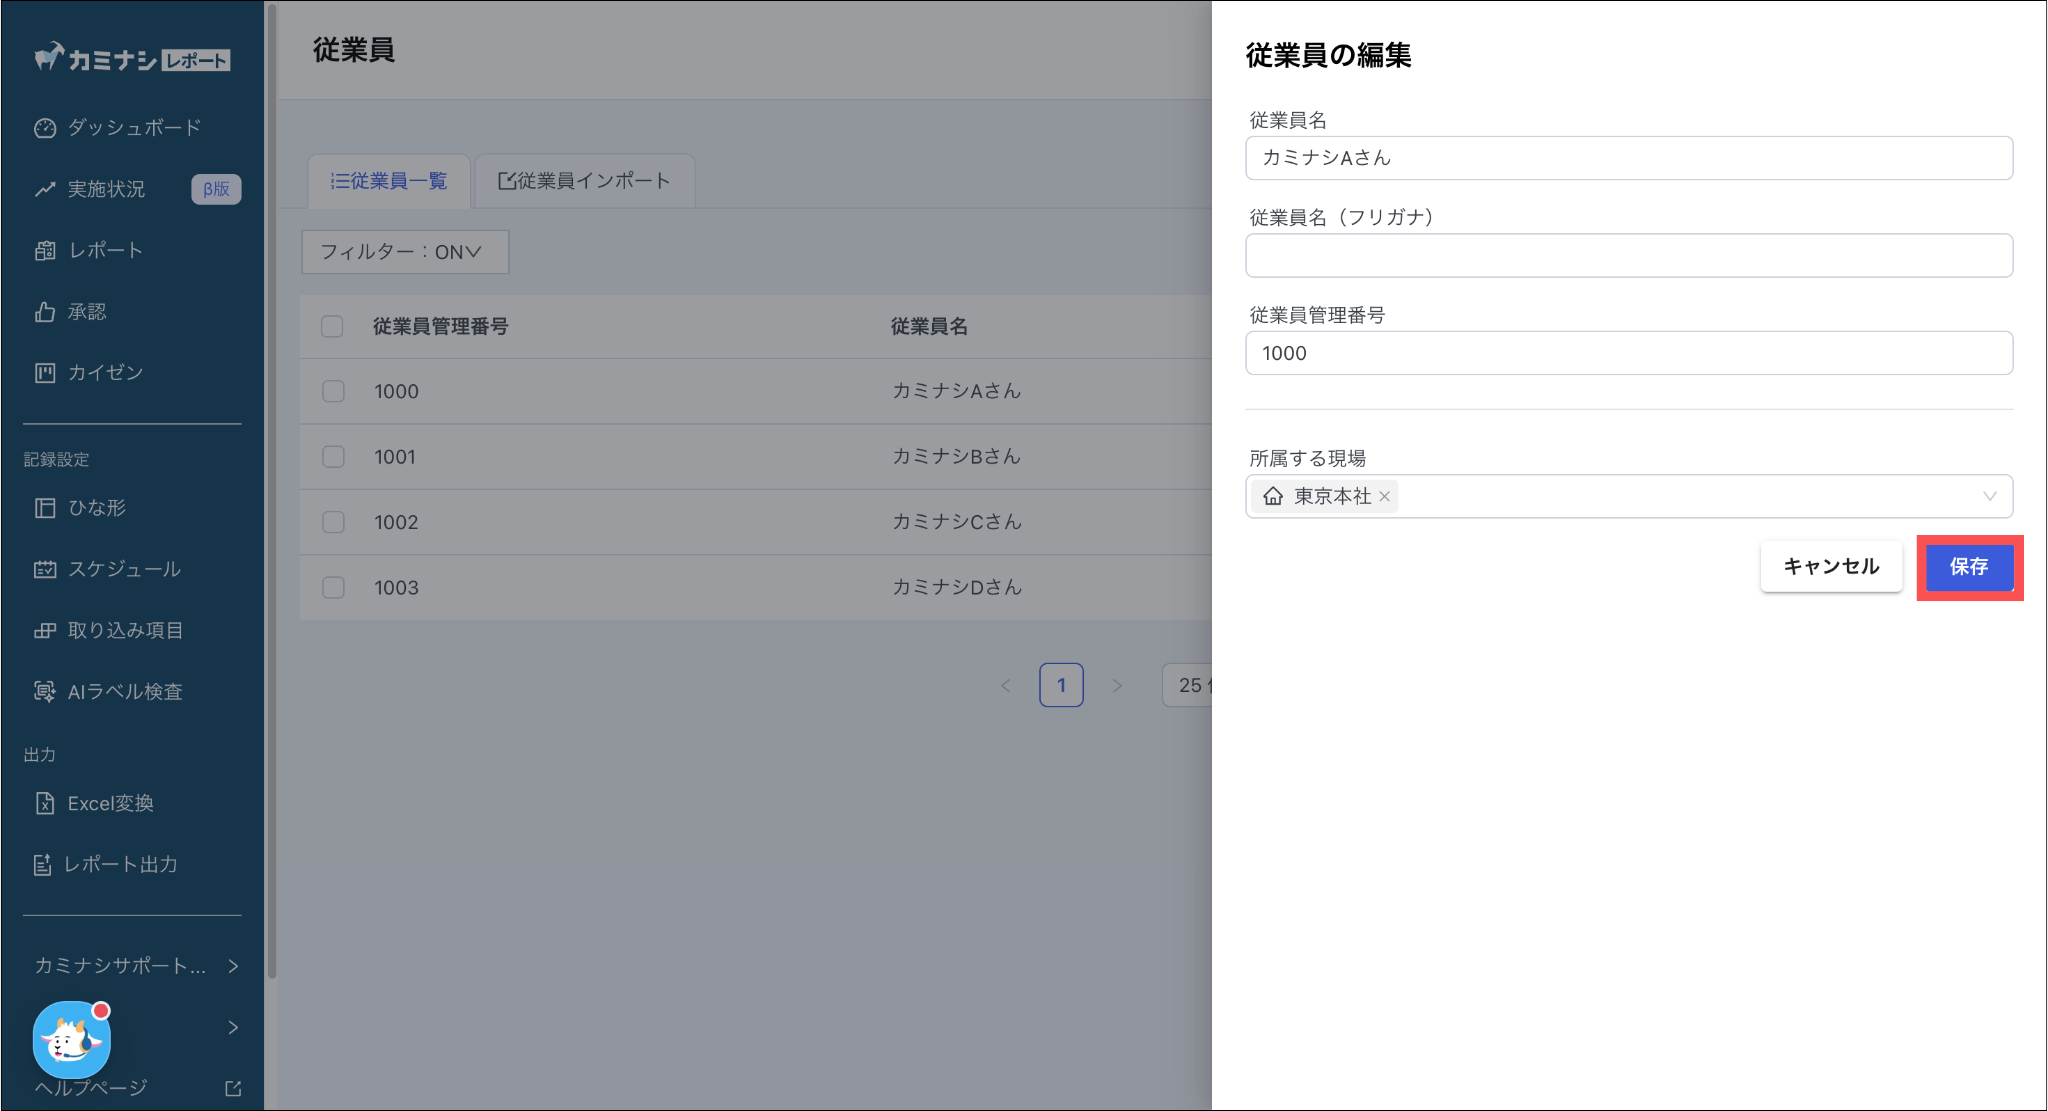The width and height of the screenshot is (2048, 1111).
Task: Tick the checkbox for employee 1002
Action: (x=333, y=522)
